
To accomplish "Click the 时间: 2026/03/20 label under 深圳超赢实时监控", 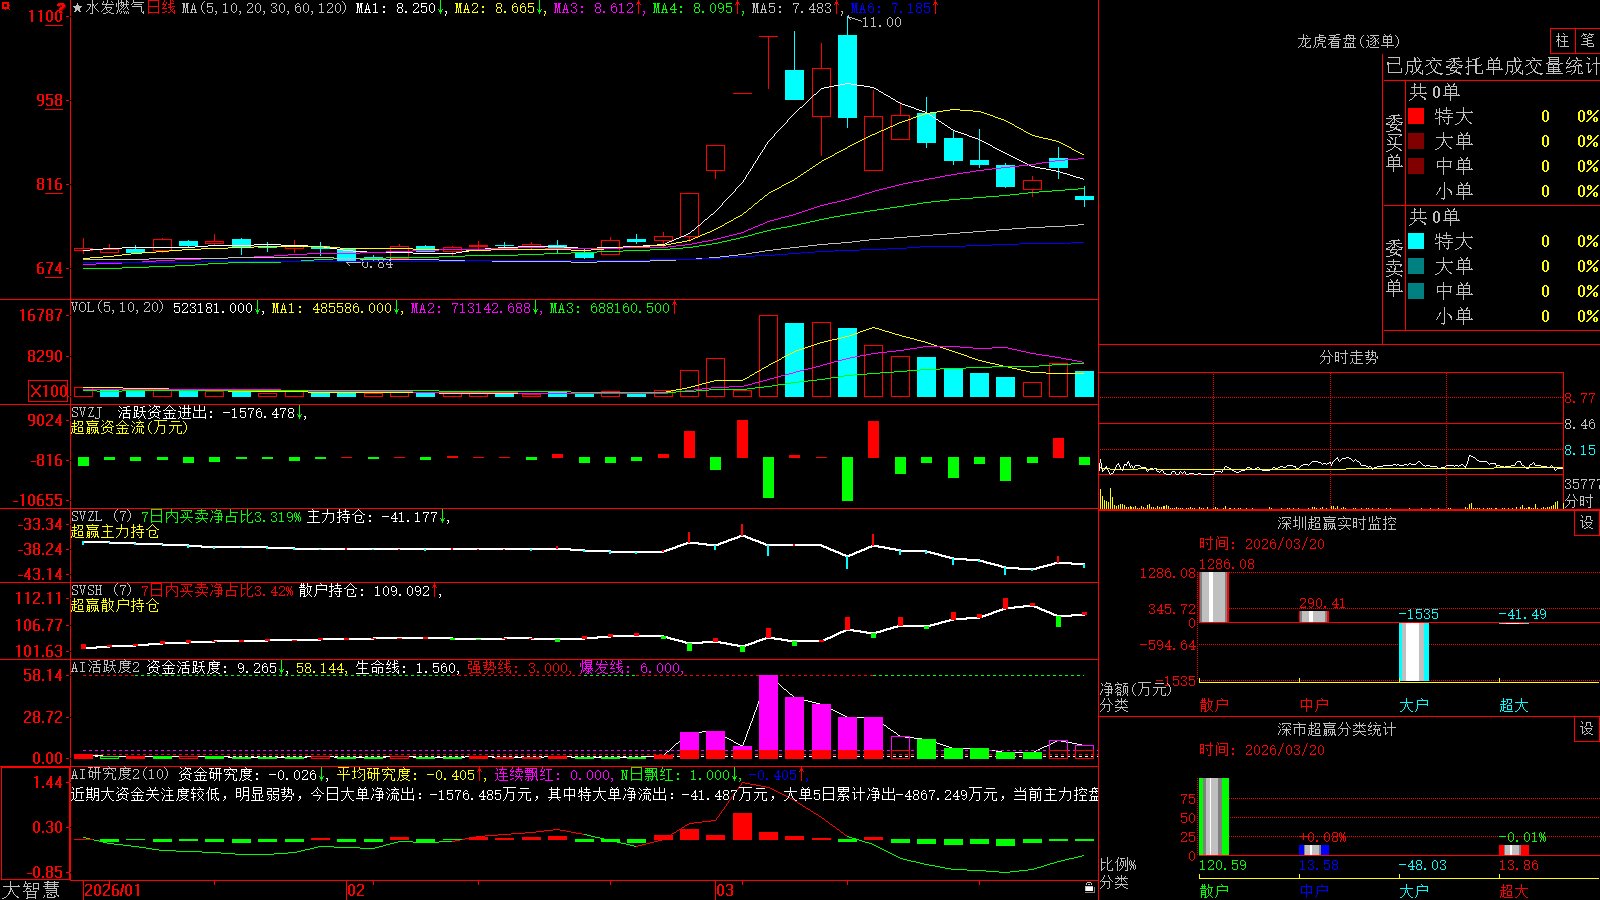I will pos(1262,544).
